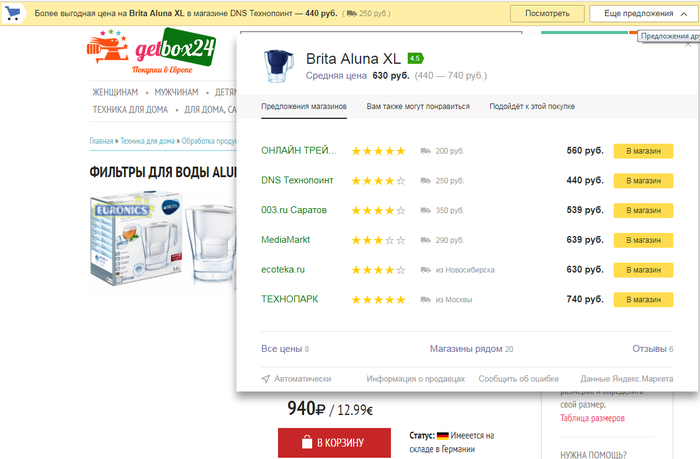
Task: Open the Таблица размеров link
Action: 592,418
